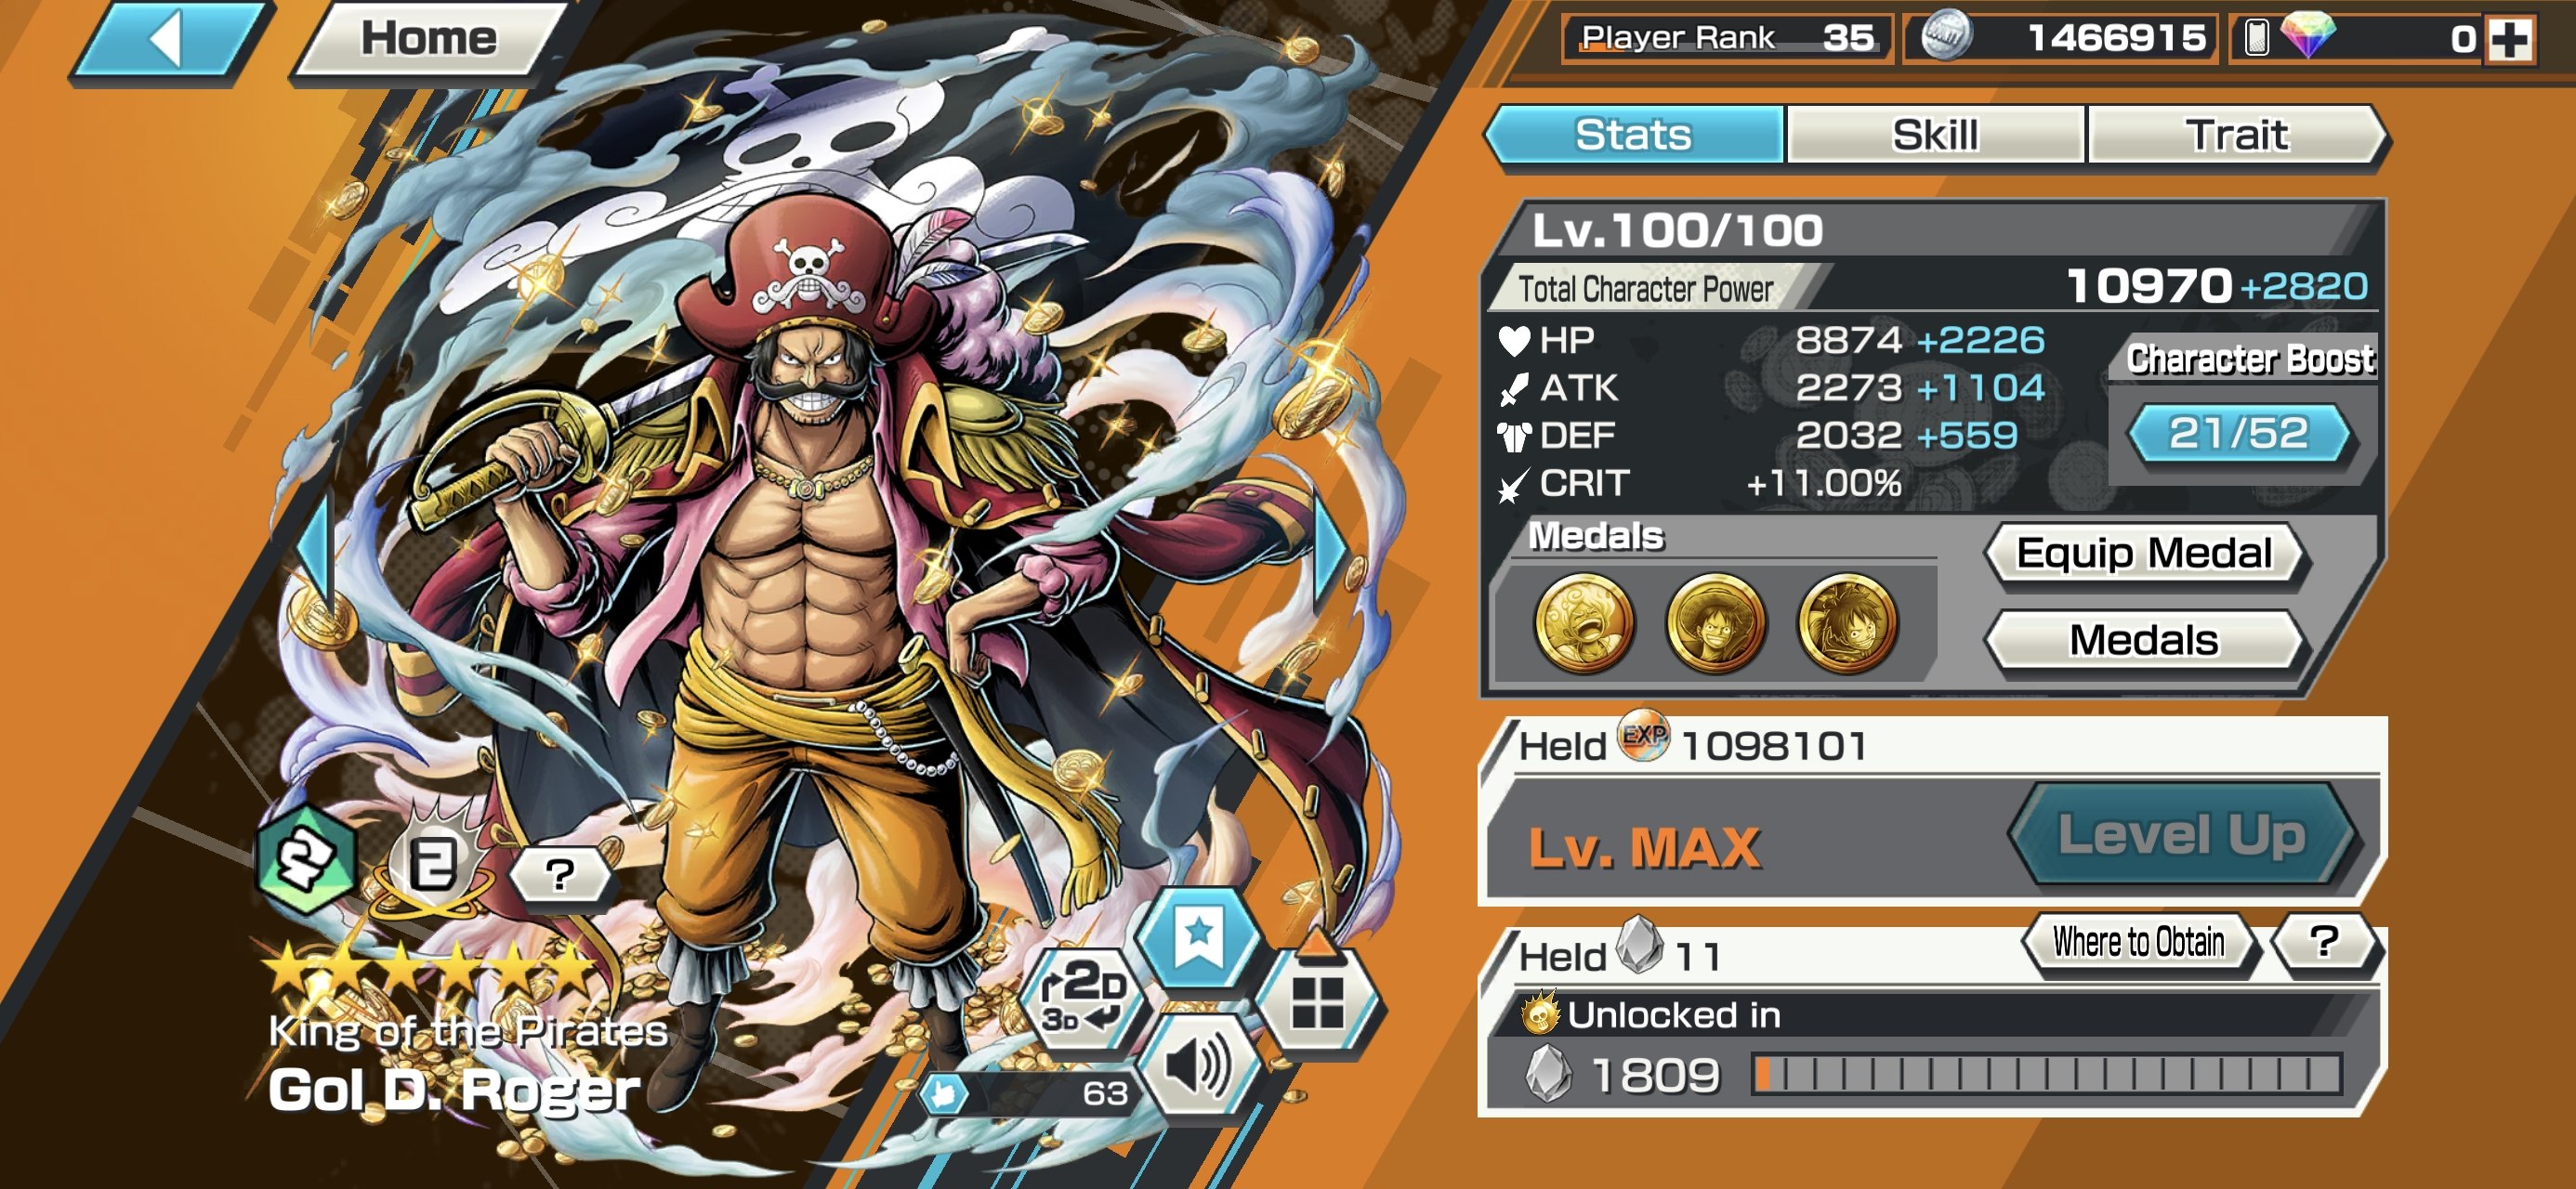Show previous character with left arrow
The width and height of the screenshot is (2576, 1189).
(315, 551)
